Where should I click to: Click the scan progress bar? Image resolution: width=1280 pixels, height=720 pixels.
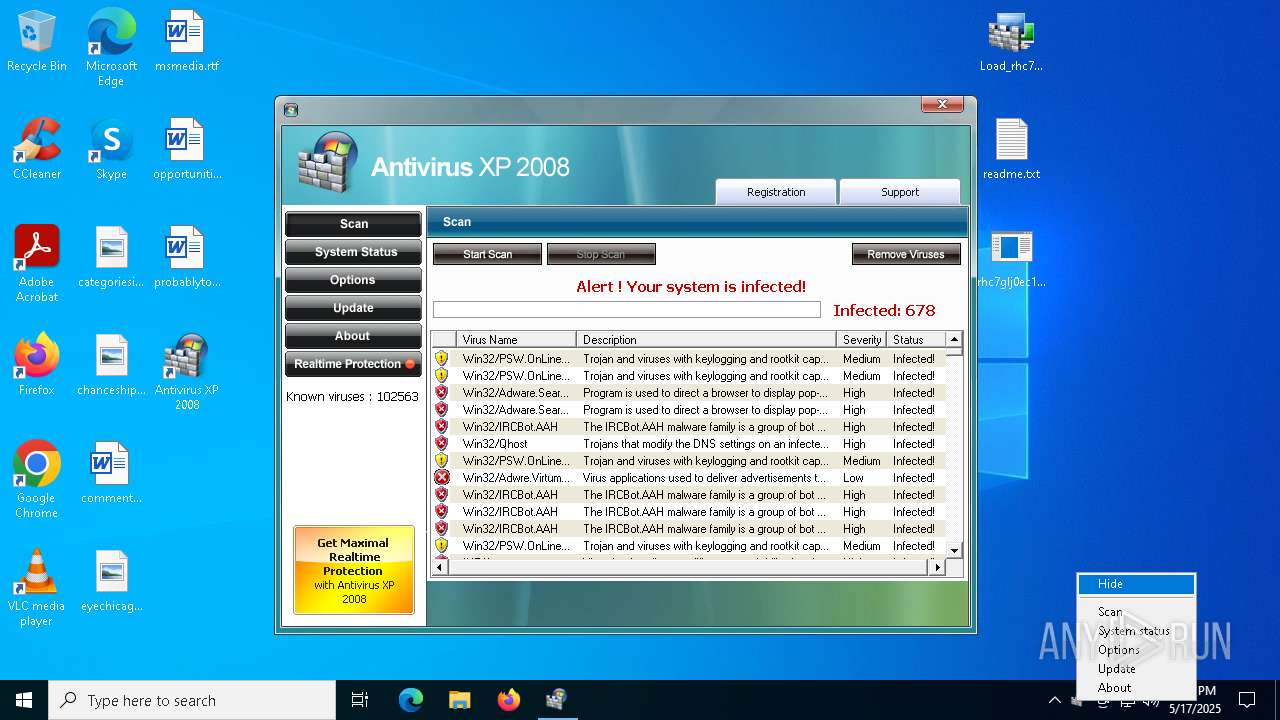tap(627, 310)
